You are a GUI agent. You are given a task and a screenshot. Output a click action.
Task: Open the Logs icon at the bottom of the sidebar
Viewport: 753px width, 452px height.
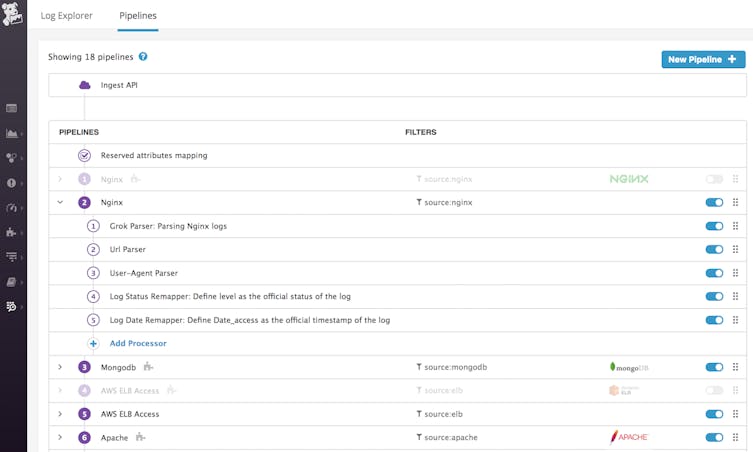pyautogui.click(x=12, y=306)
